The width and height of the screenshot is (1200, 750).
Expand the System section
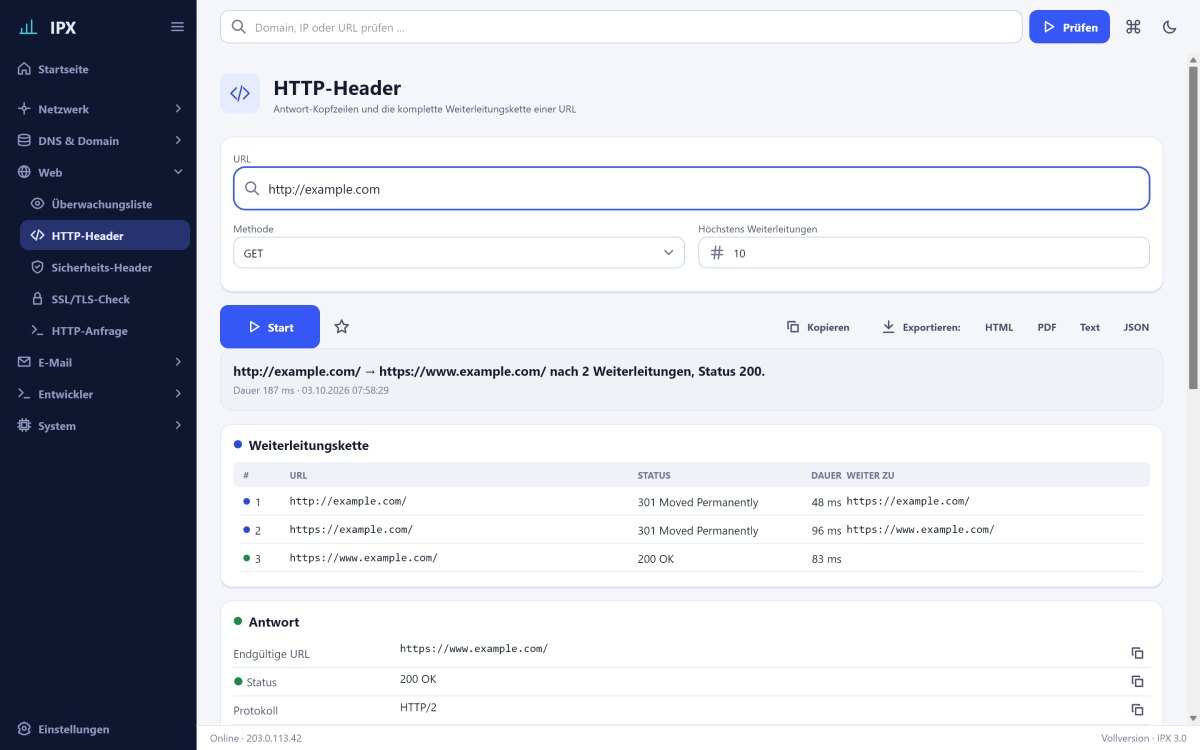(x=98, y=425)
